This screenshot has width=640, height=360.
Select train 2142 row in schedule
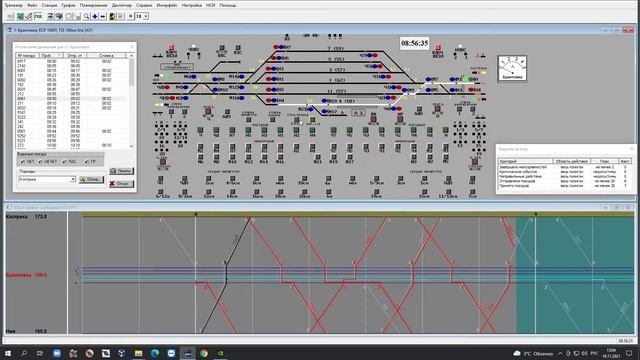71,66
